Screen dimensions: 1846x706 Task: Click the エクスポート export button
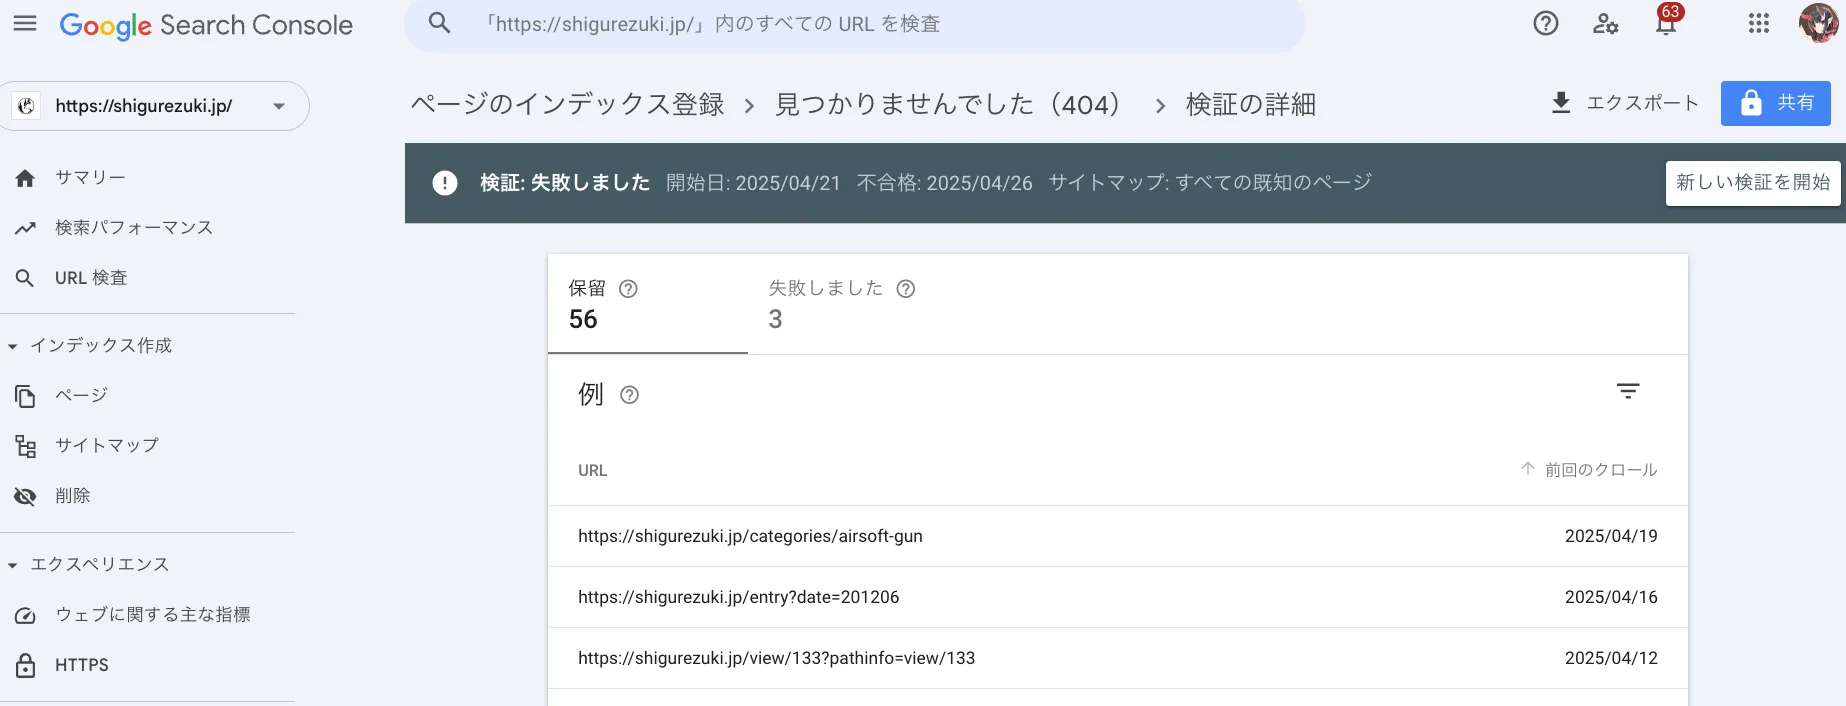(x=1624, y=103)
